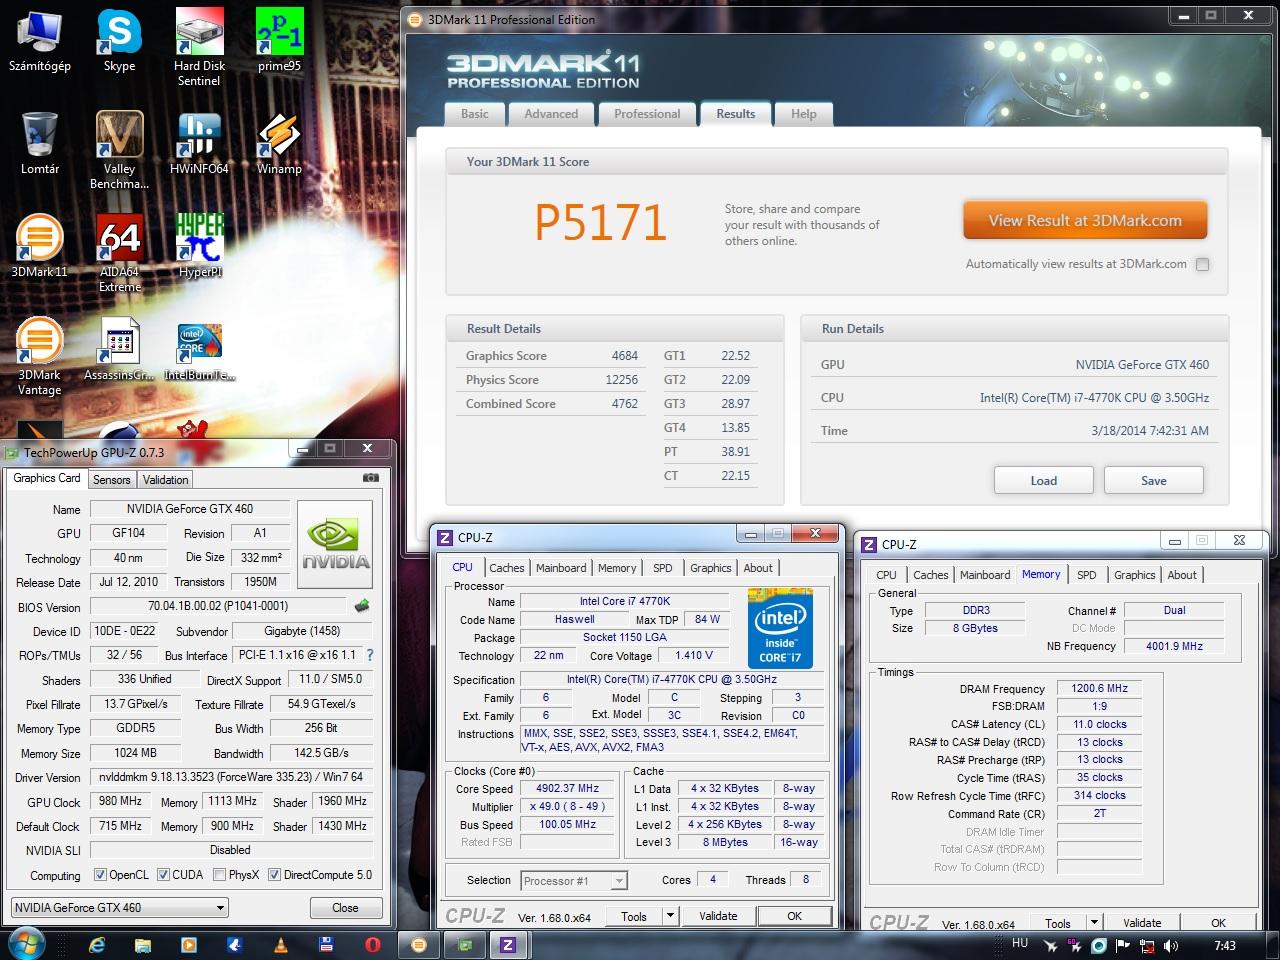Open the Lomtár recycle bin icon

(x=40, y=143)
